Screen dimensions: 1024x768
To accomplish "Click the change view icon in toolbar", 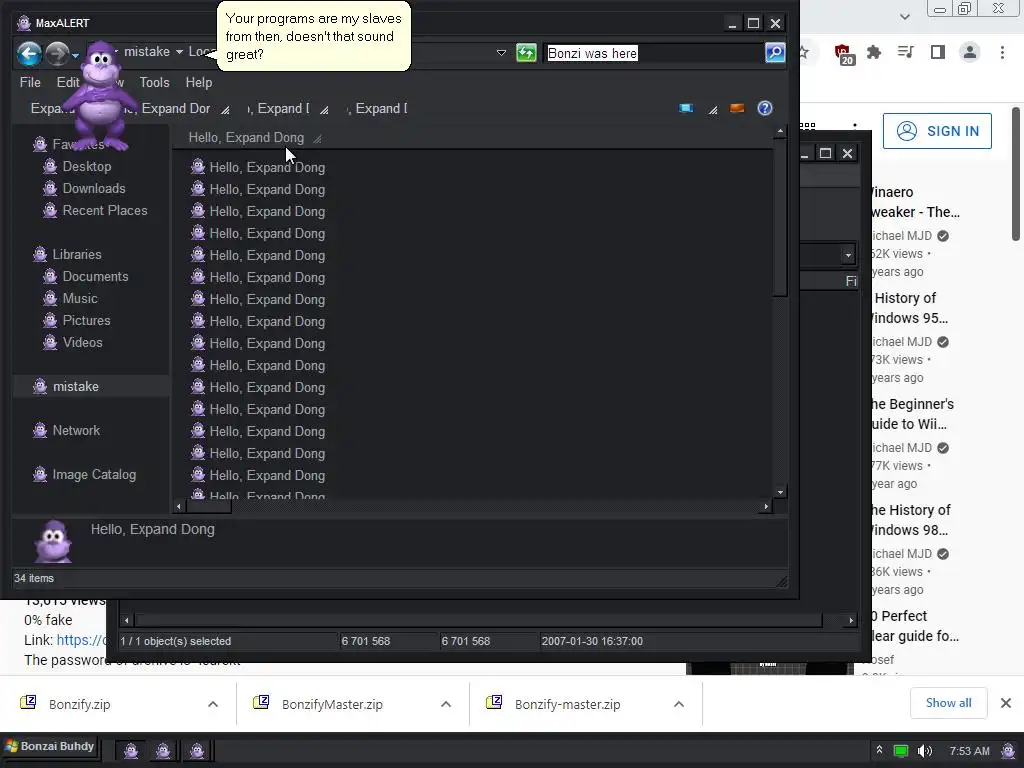I will [686, 108].
